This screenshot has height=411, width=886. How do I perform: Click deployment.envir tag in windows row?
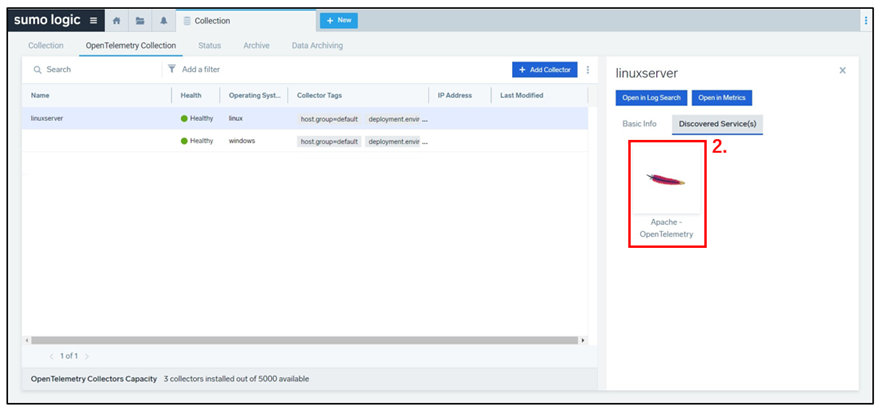click(394, 141)
